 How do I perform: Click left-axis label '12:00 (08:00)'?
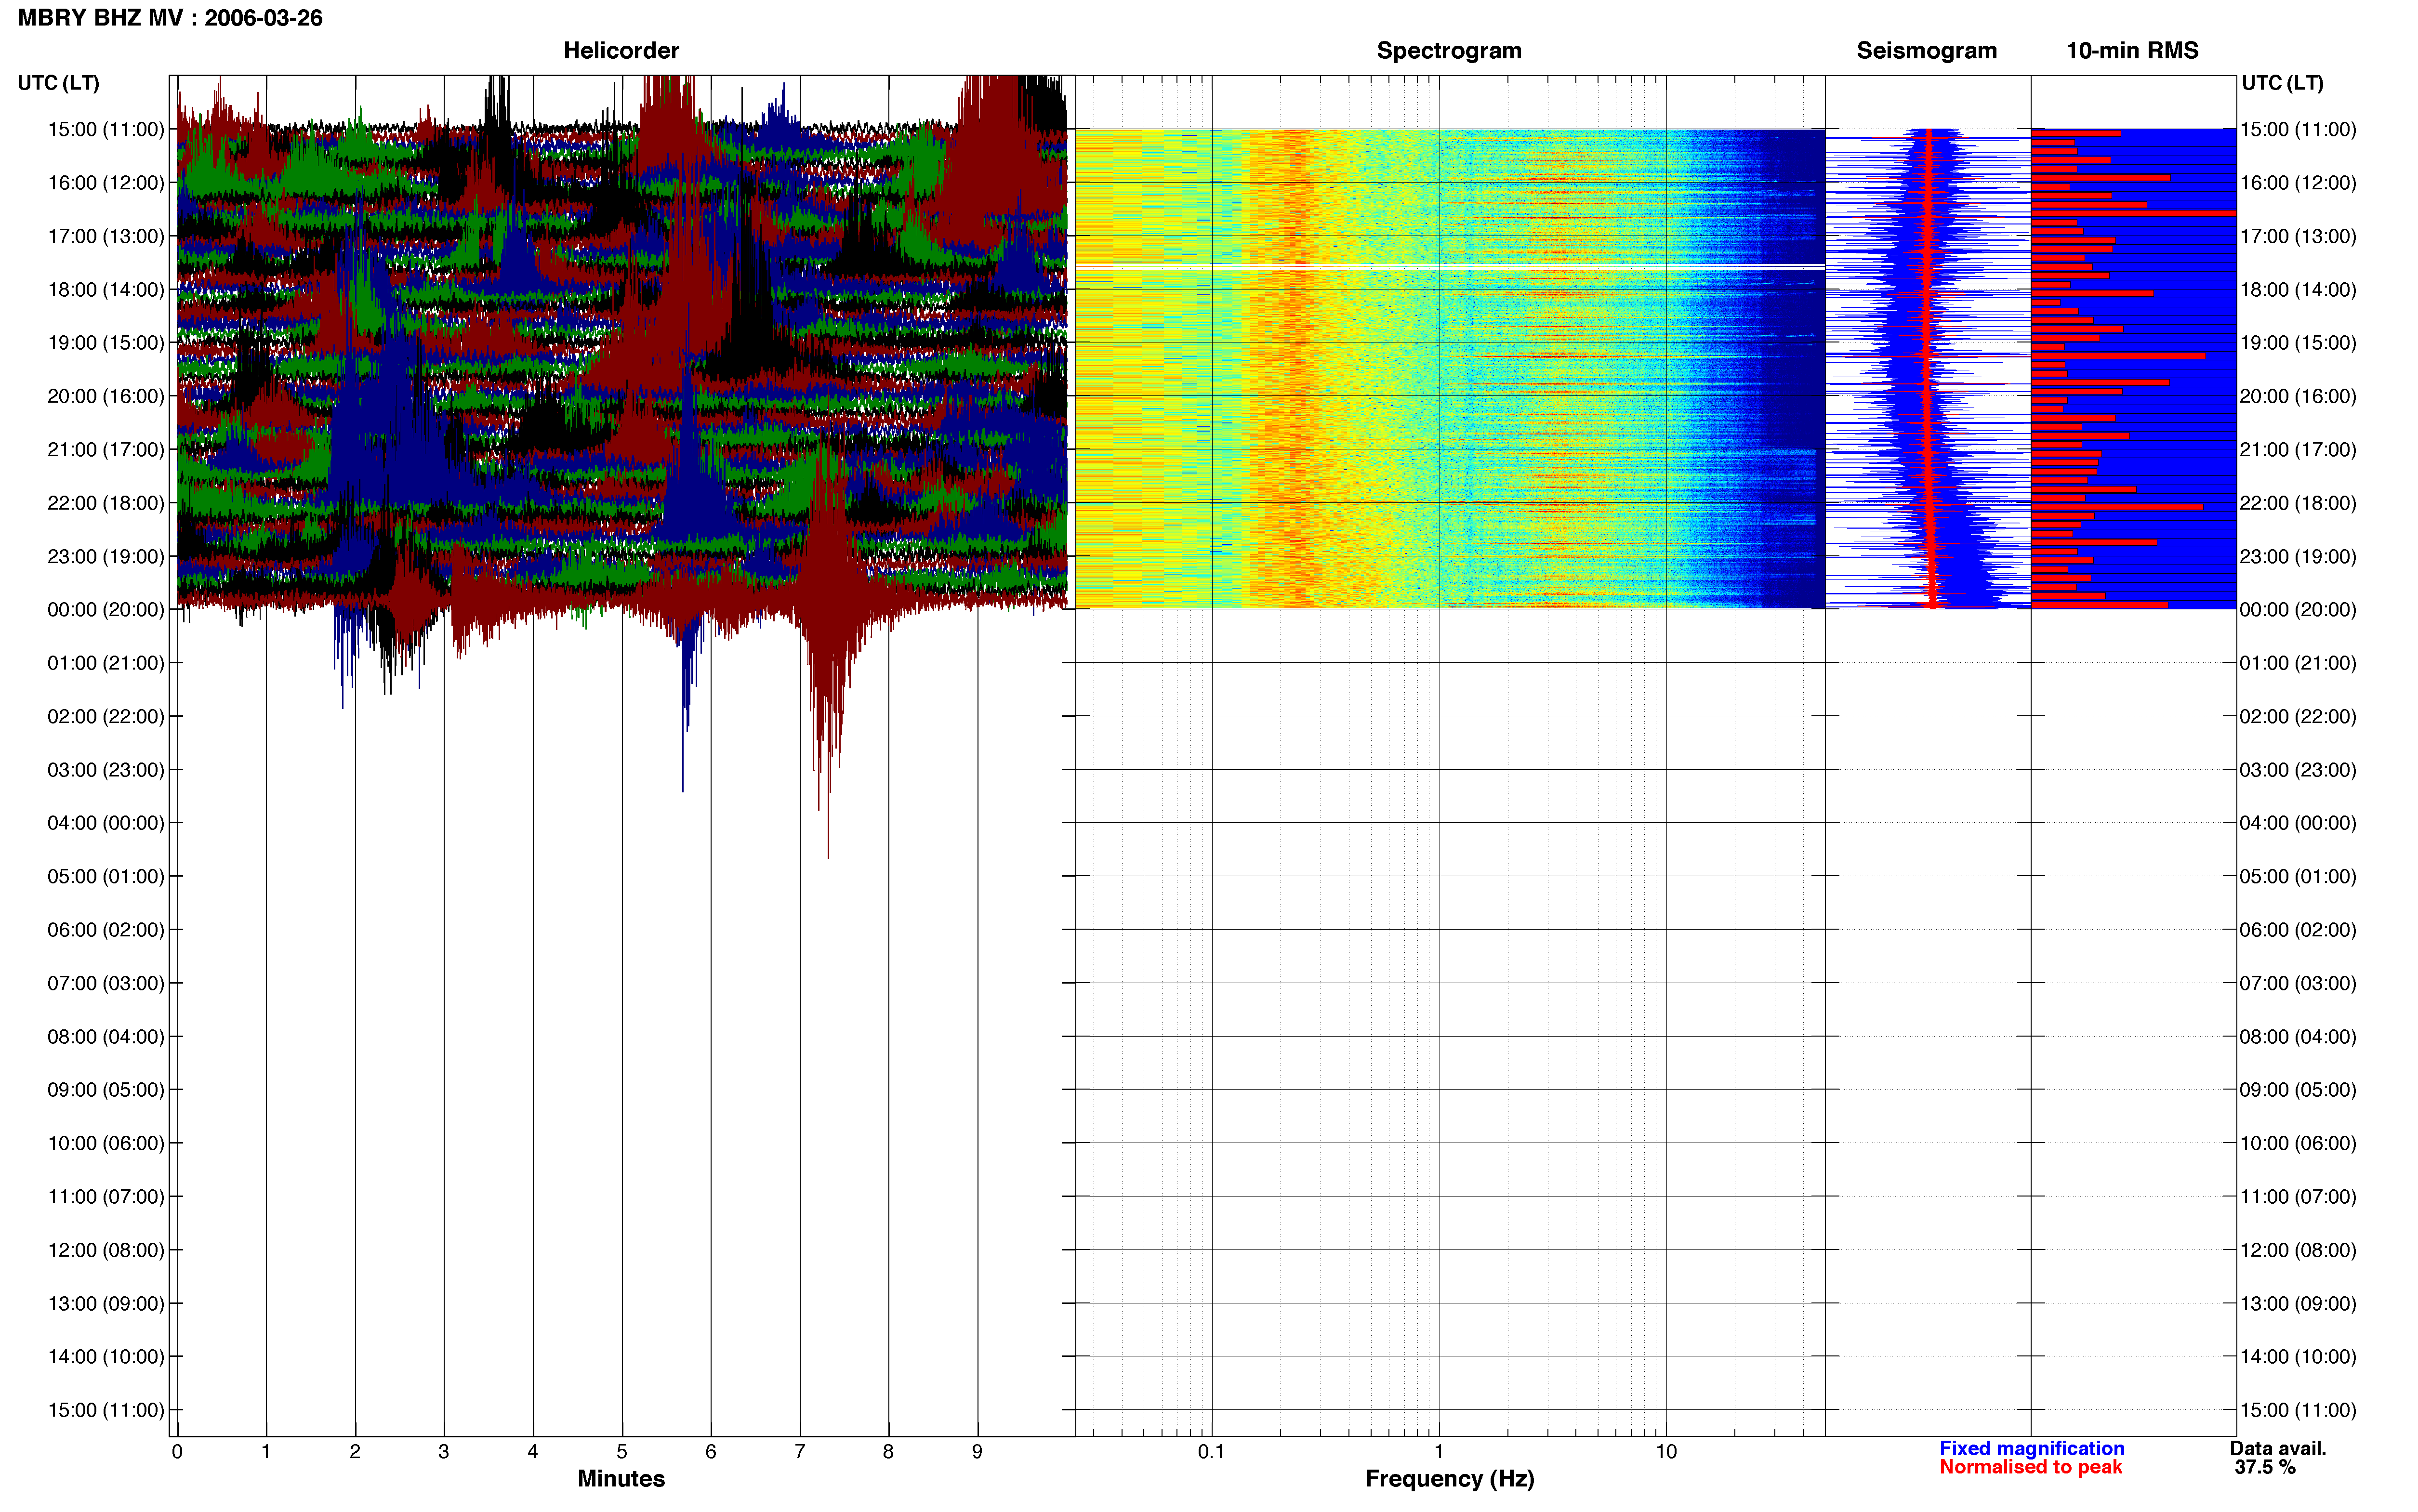pyautogui.click(x=106, y=1250)
